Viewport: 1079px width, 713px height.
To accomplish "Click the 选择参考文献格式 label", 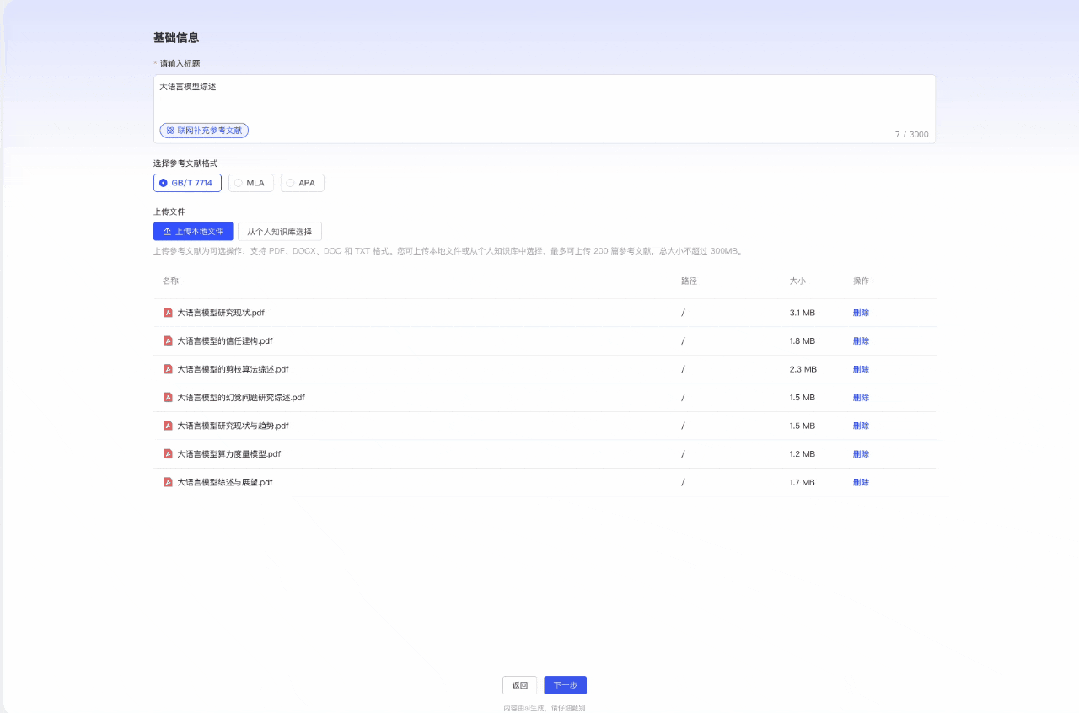I will tap(185, 163).
